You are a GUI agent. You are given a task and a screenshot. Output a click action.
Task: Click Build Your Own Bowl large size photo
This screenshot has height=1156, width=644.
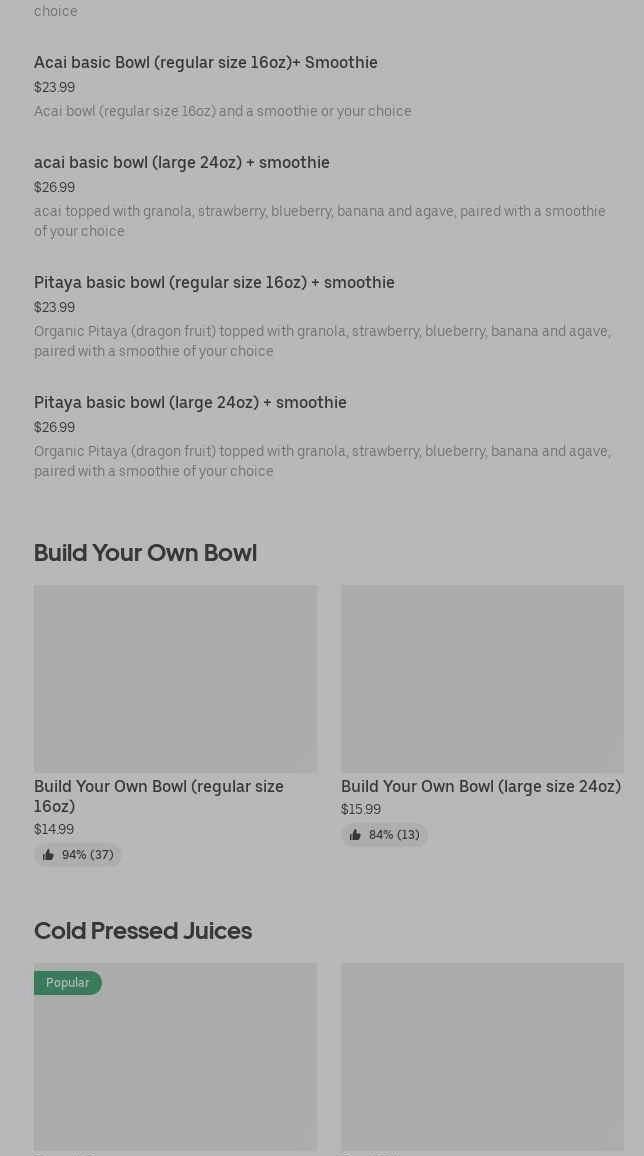482,678
